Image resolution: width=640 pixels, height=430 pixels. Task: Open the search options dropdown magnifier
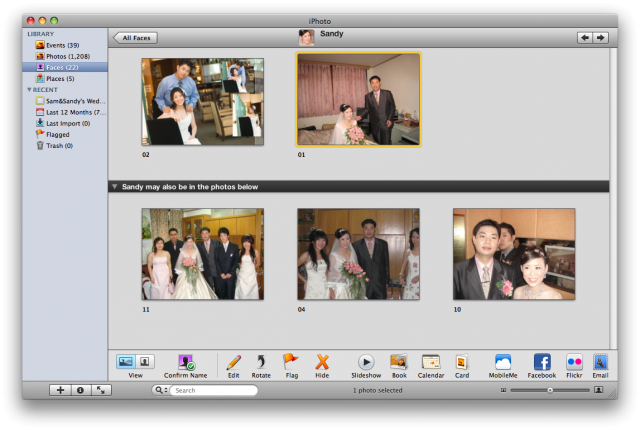(x=159, y=390)
